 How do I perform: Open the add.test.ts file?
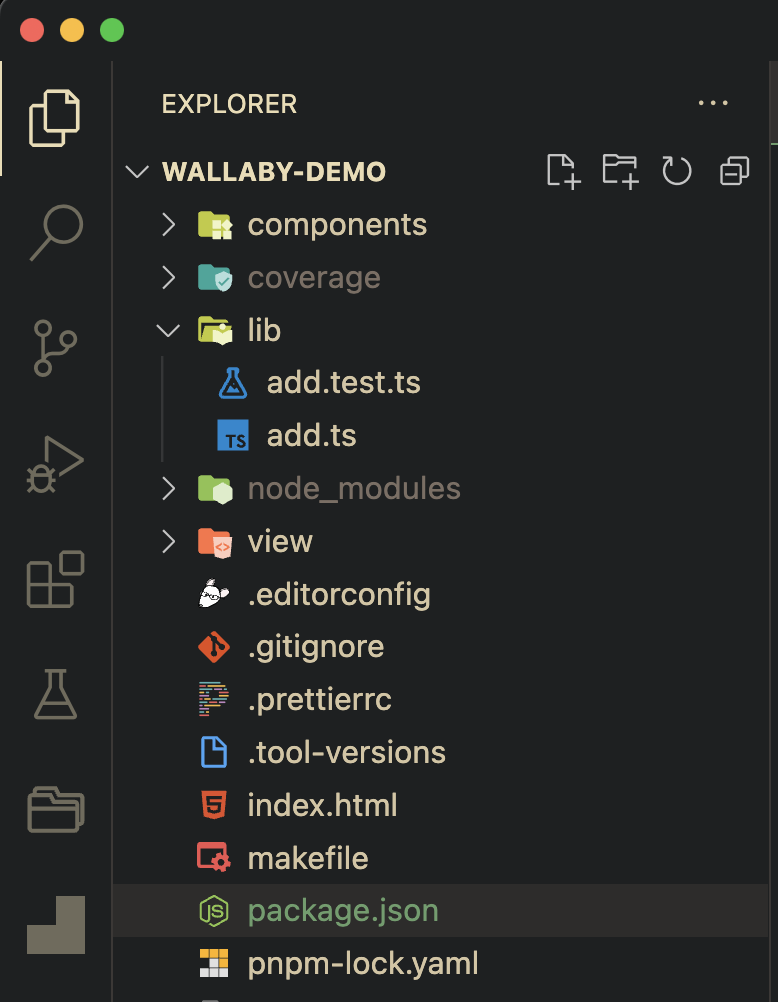[344, 382]
